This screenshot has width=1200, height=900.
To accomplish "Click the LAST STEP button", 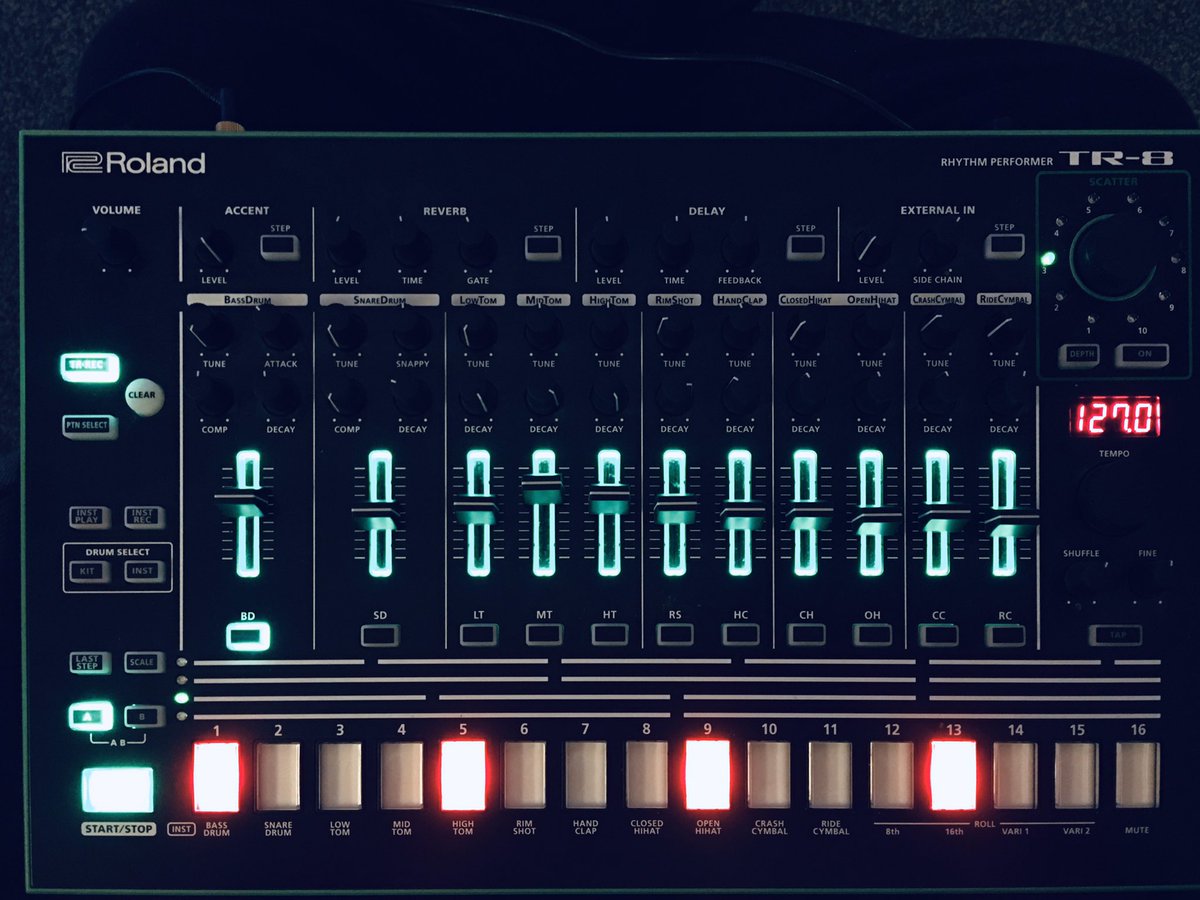I will pyautogui.click(x=89, y=662).
